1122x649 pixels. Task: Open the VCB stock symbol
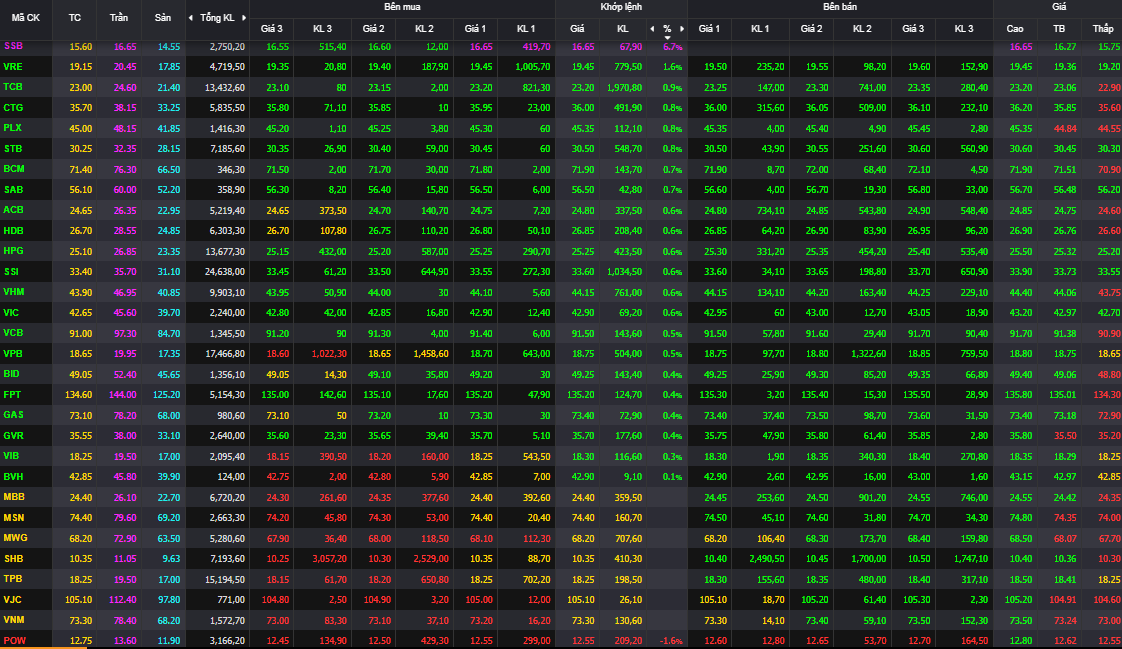tap(13, 333)
